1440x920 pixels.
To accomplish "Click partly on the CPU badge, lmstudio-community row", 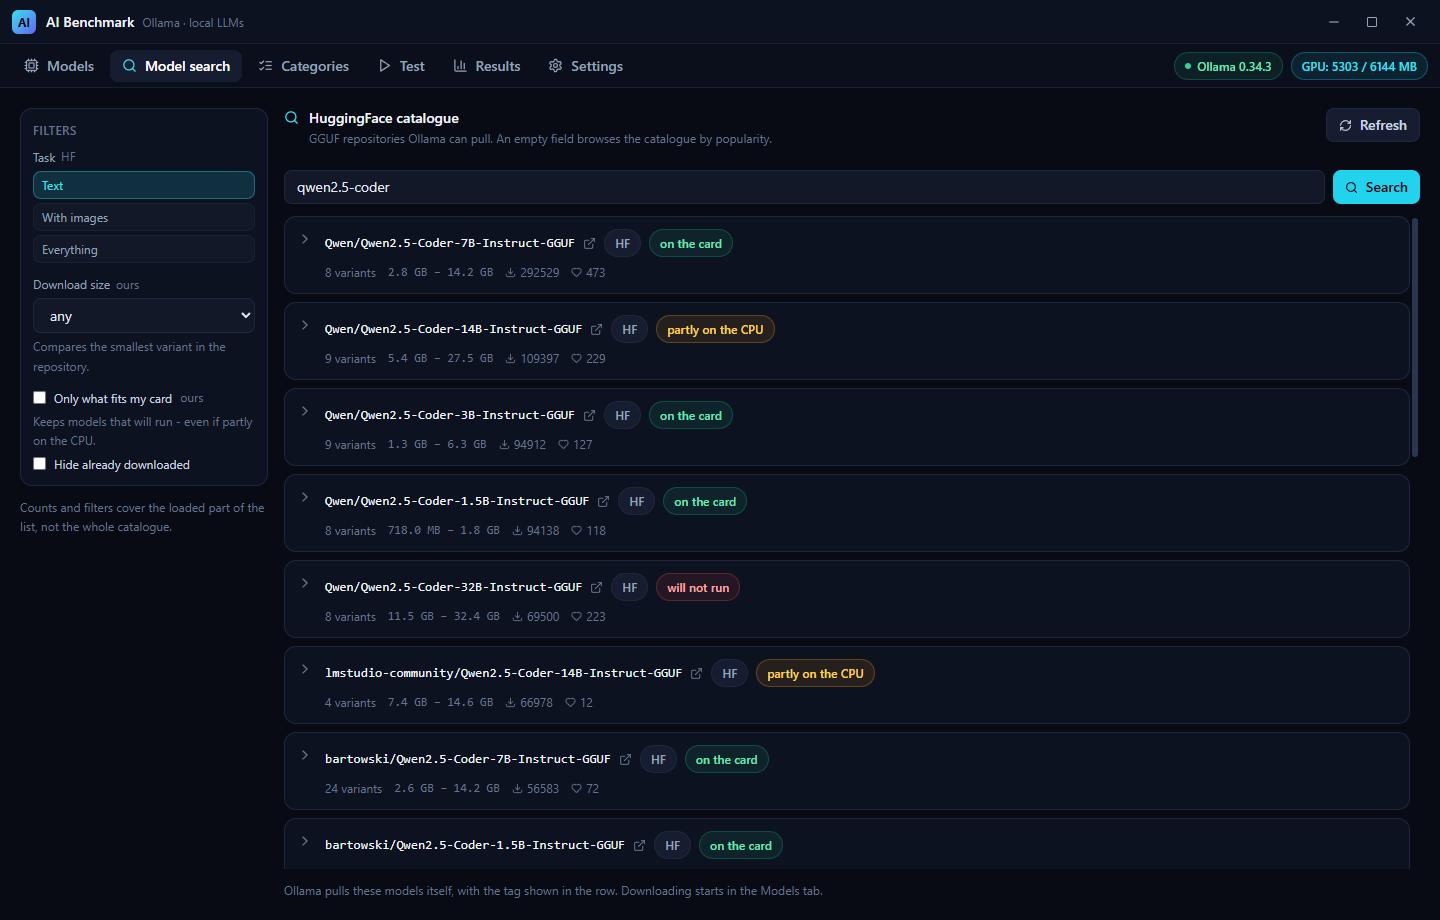I will pos(815,674).
